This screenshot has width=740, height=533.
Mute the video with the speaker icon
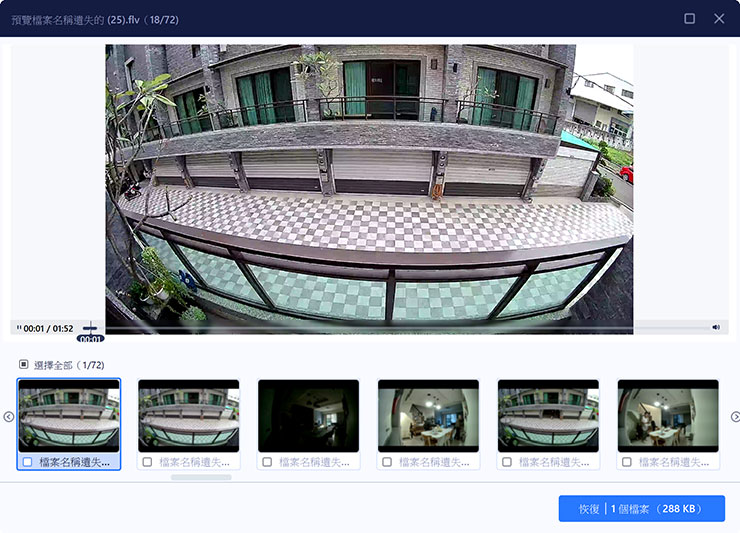click(716, 327)
